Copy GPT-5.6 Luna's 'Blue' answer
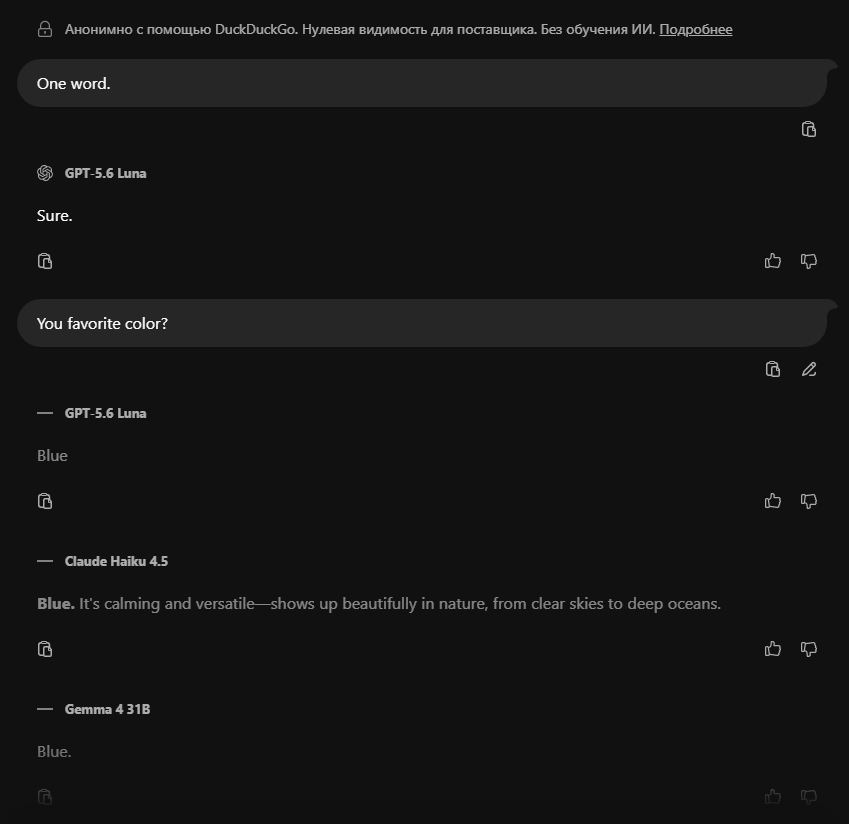The image size is (849, 824). (x=45, y=501)
